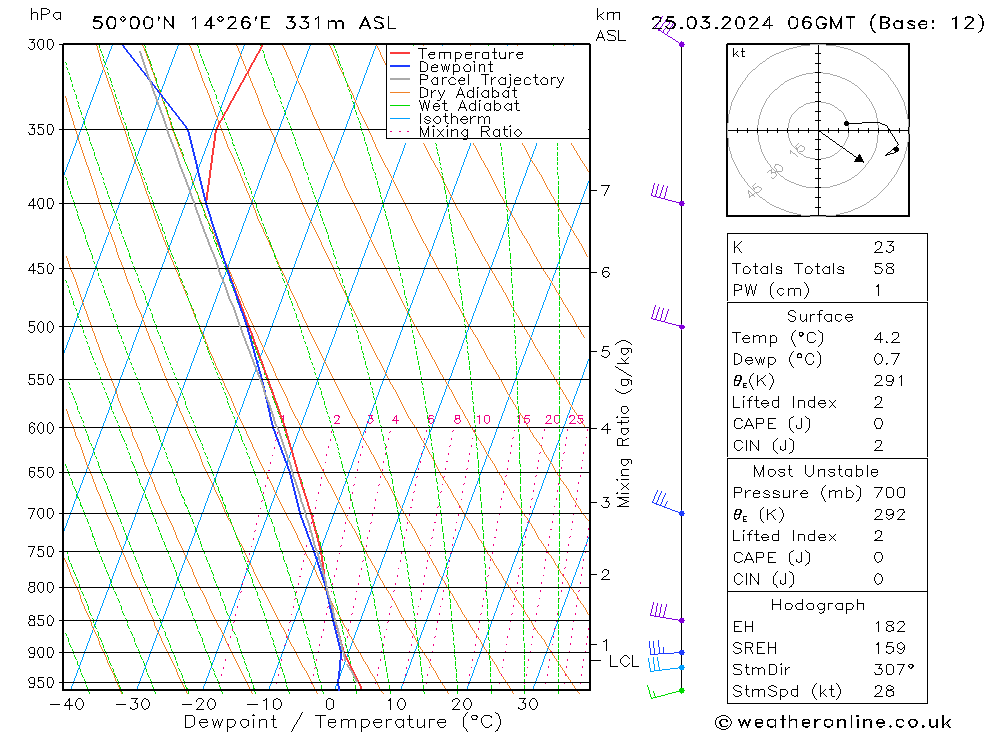Image resolution: width=1000 pixels, height=733 pixels.
Task: Click the 30 temperature axis label
Action: click(x=527, y=704)
